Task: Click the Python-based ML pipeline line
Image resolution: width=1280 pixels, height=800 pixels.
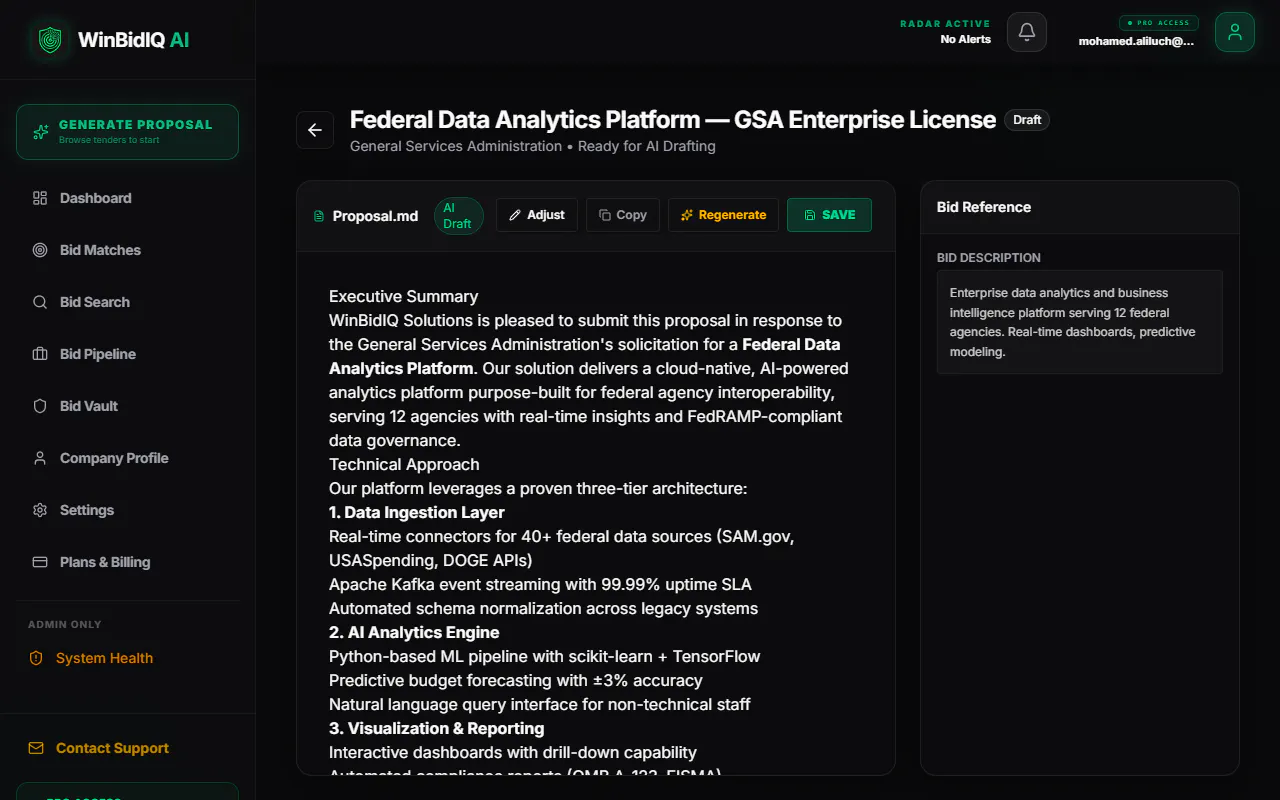Action: [x=545, y=656]
